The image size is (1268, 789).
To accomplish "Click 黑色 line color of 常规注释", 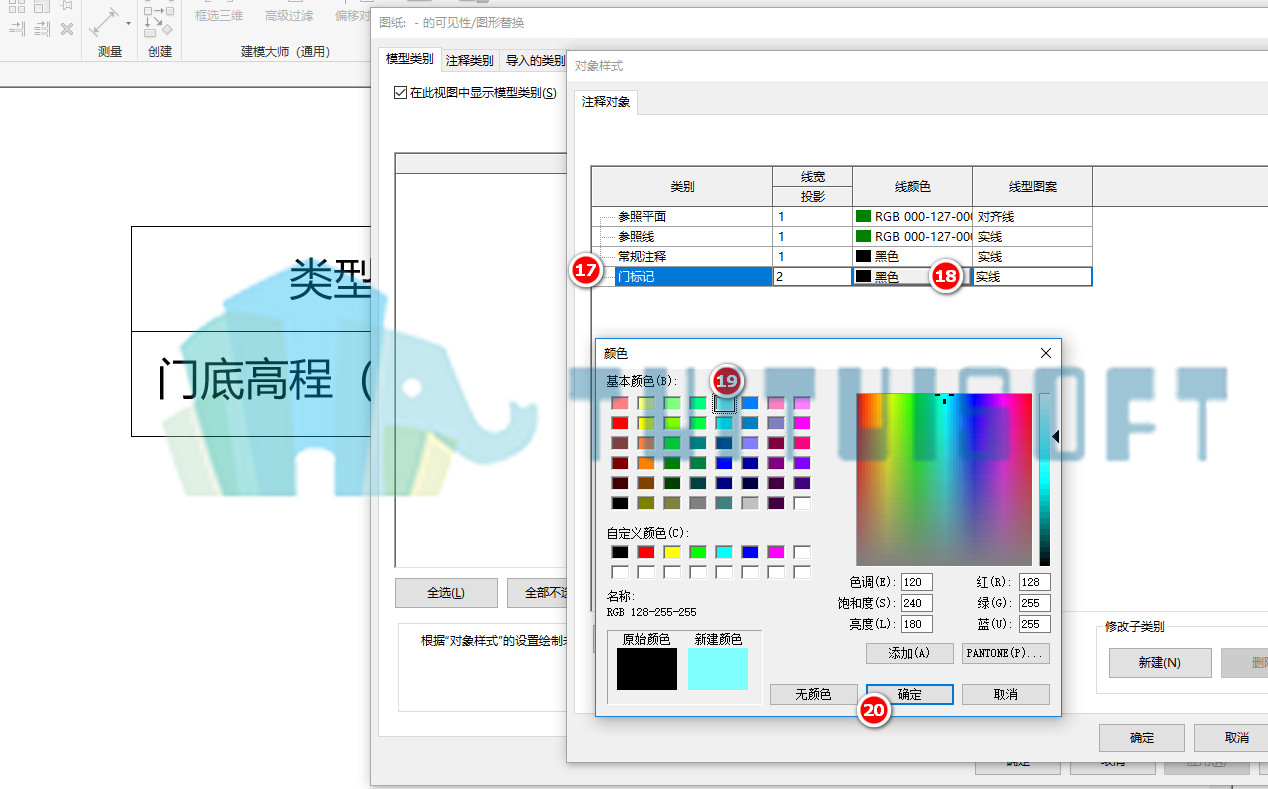I will pos(912,256).
